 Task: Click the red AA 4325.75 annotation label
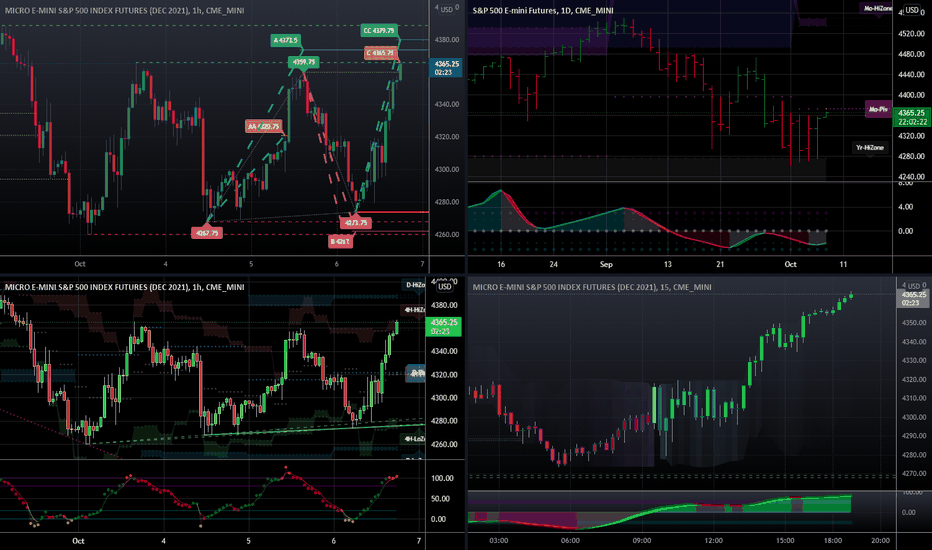point(263,126)
